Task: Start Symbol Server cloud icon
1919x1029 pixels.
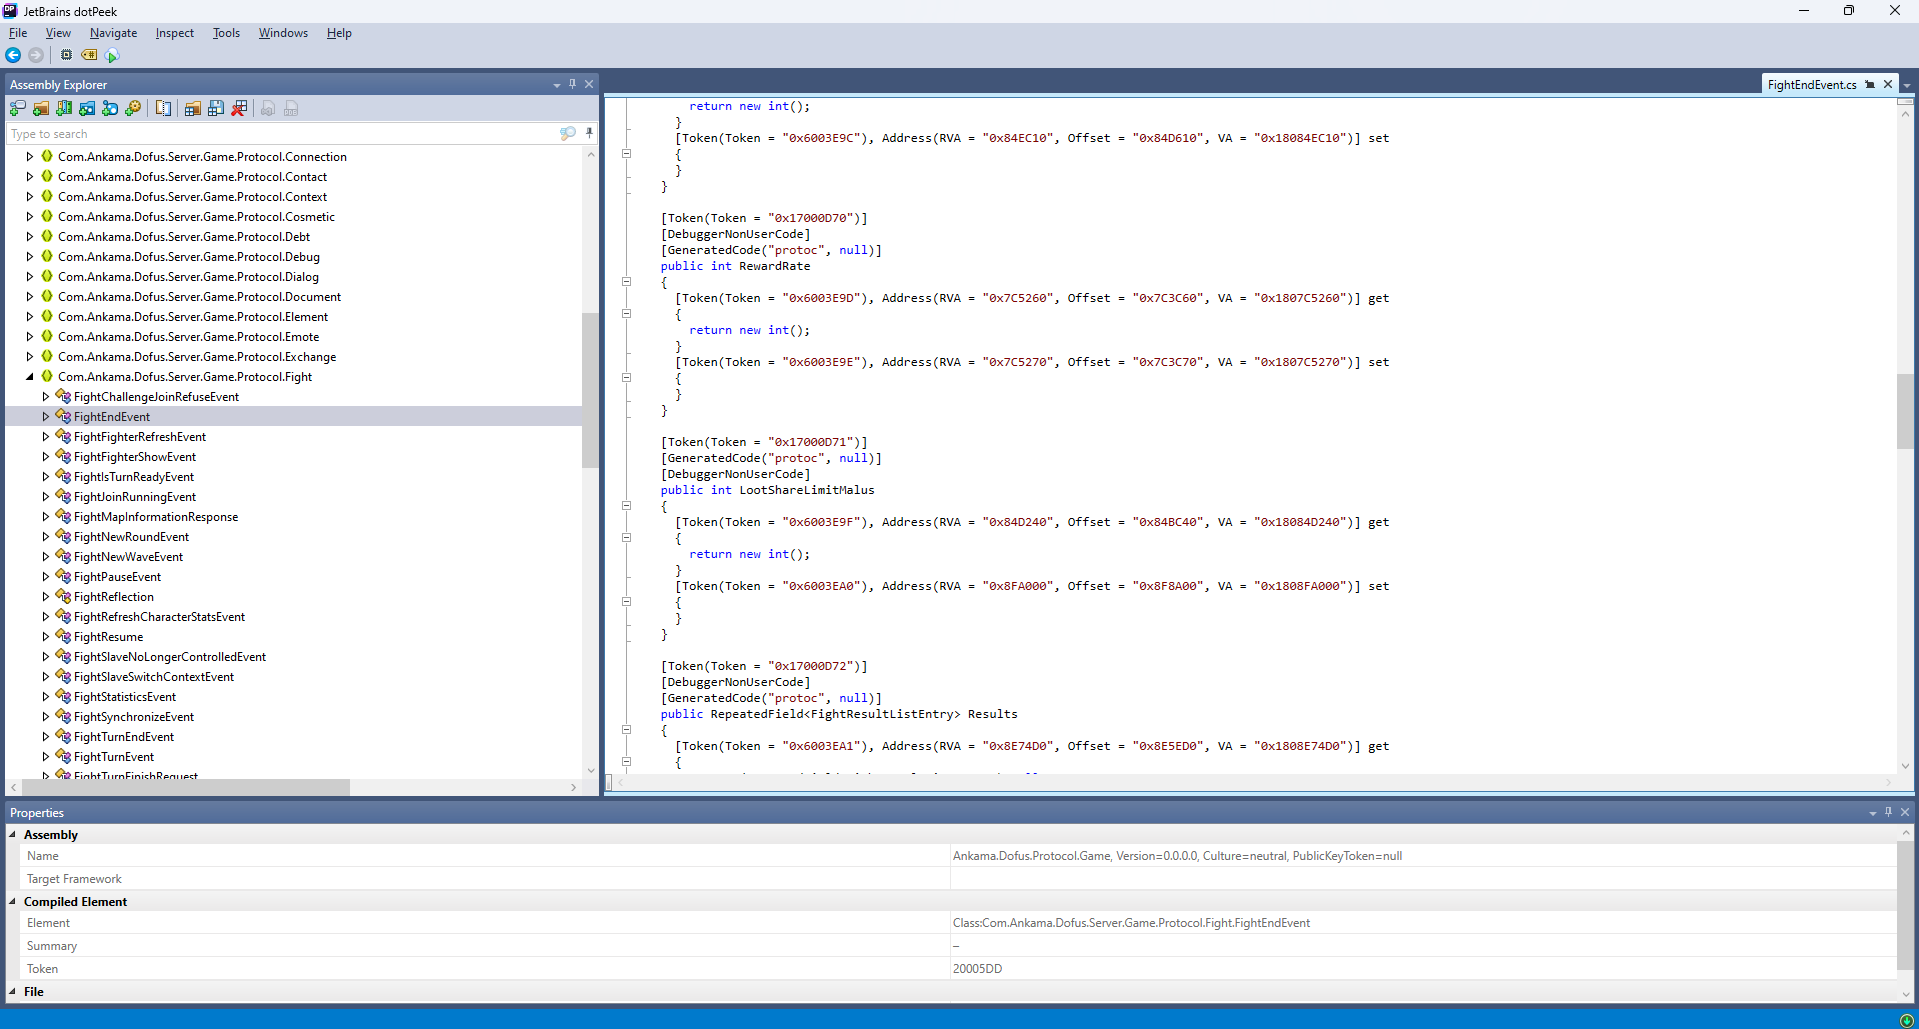Action: [112, 55]
